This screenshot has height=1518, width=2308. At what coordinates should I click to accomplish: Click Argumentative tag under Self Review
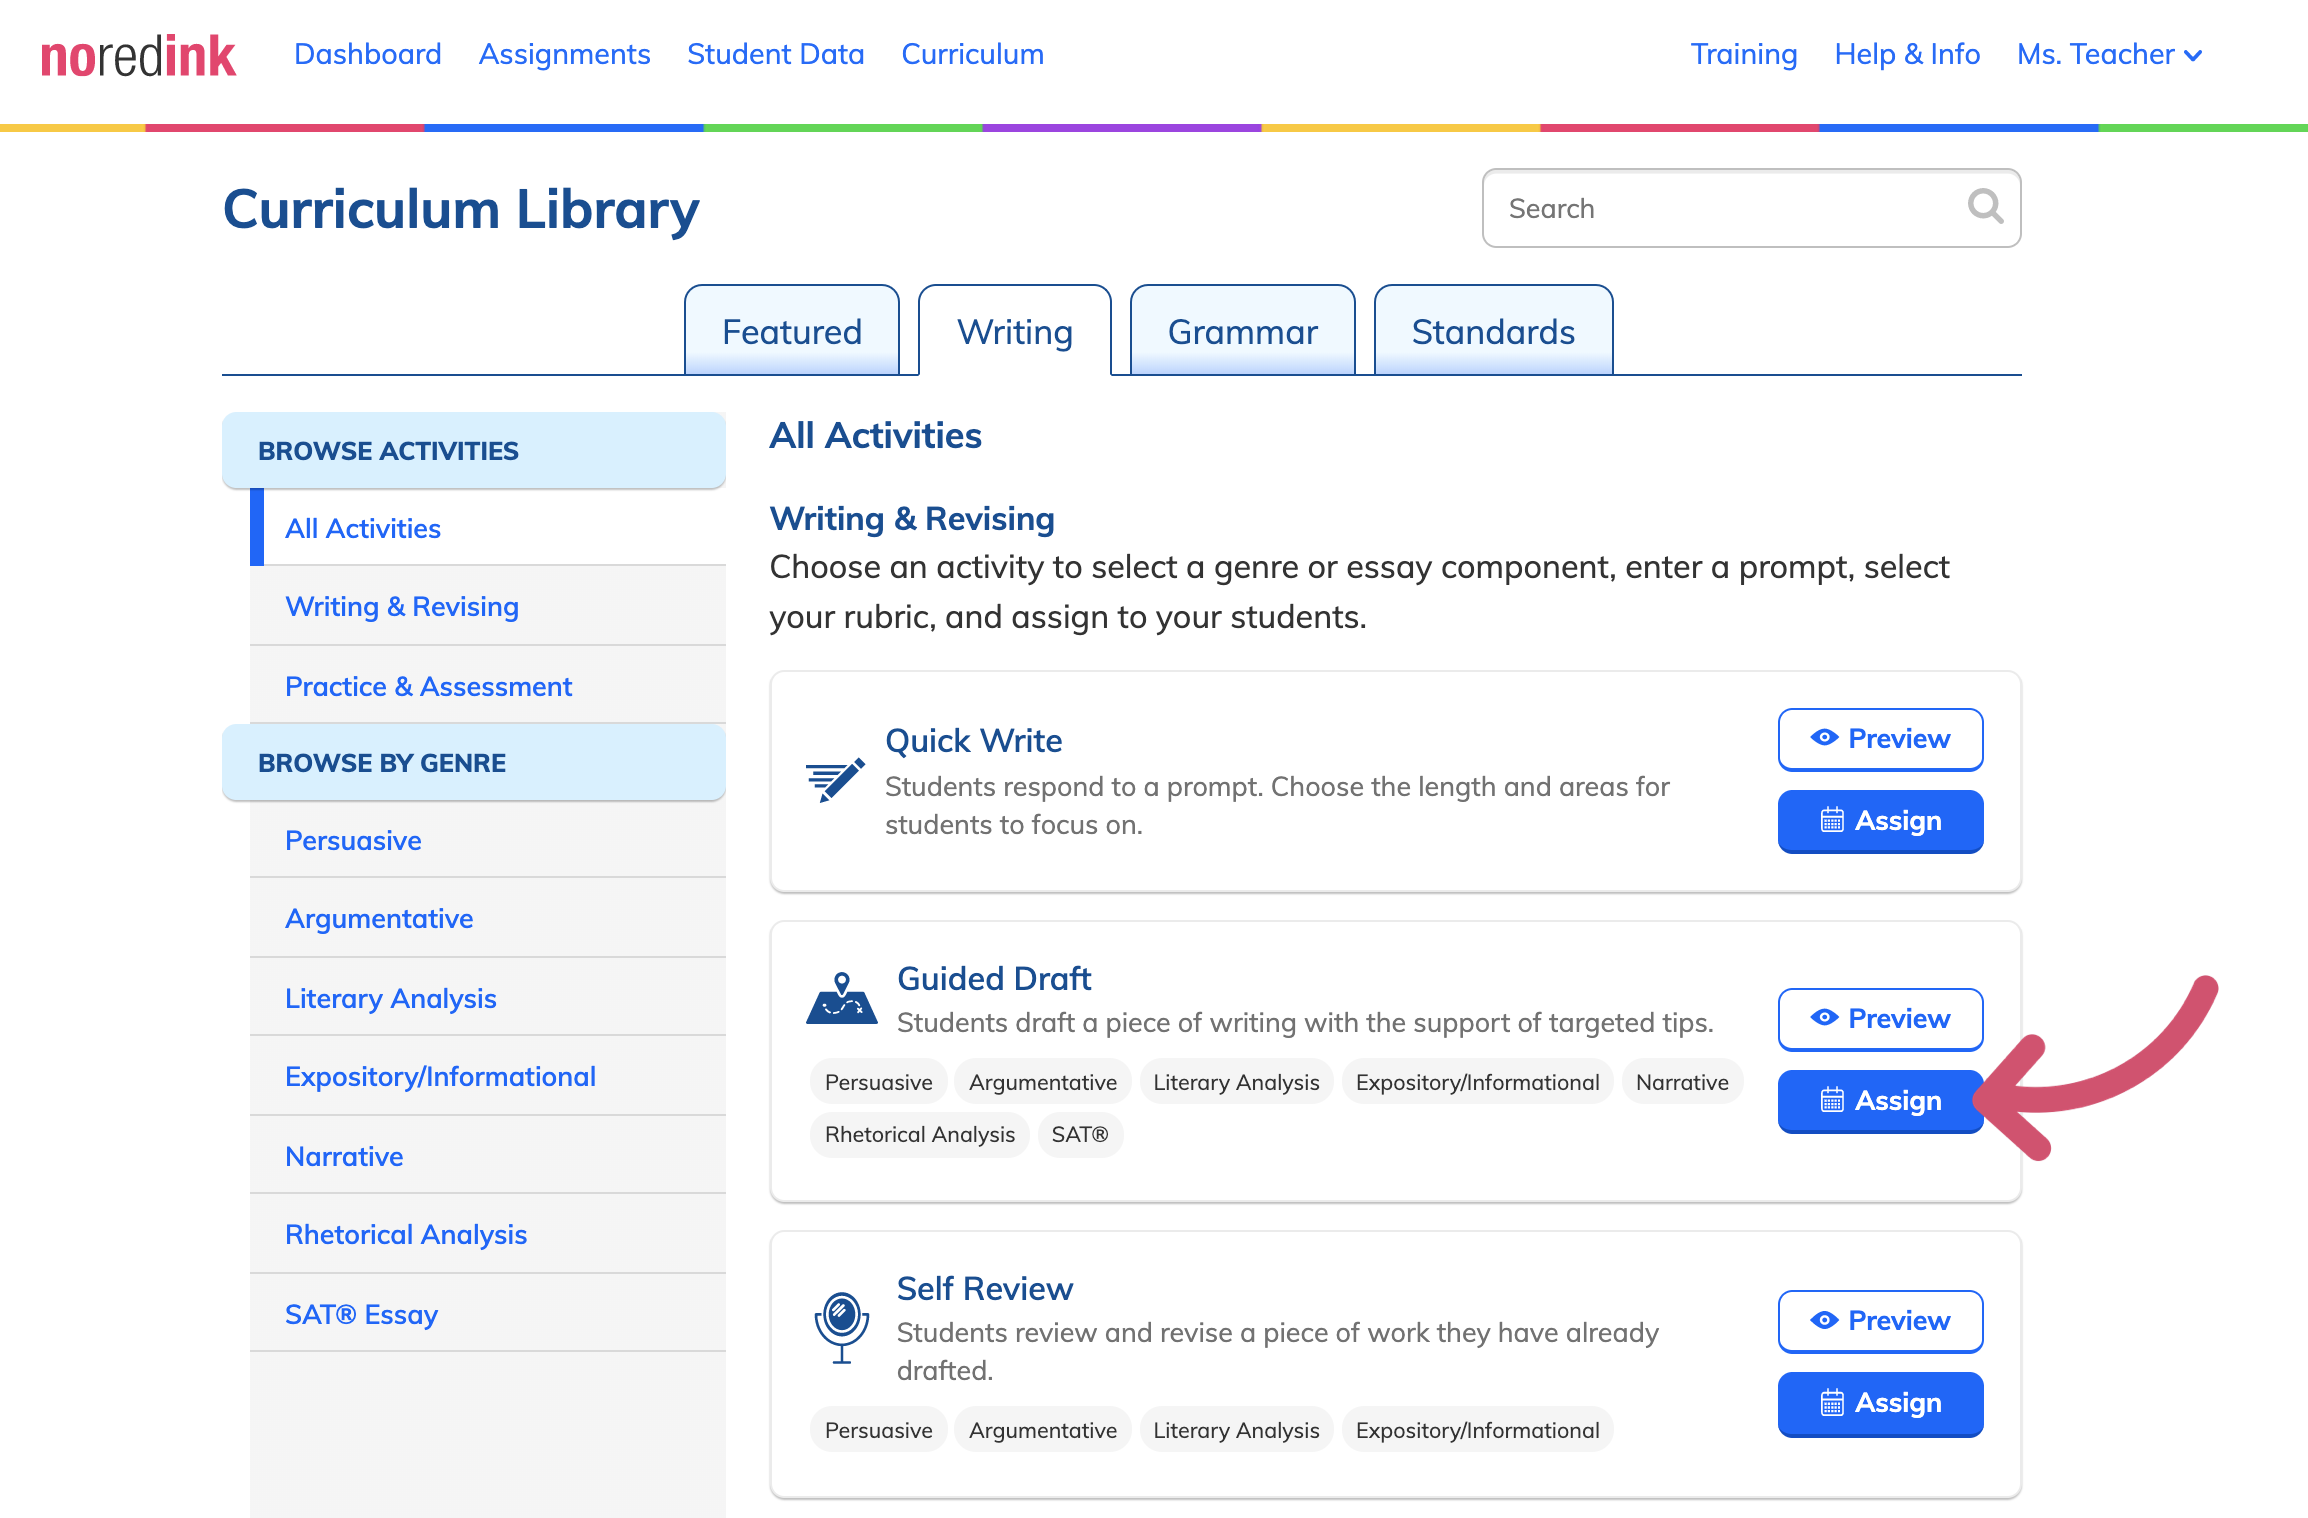tap(1043, 1430)
